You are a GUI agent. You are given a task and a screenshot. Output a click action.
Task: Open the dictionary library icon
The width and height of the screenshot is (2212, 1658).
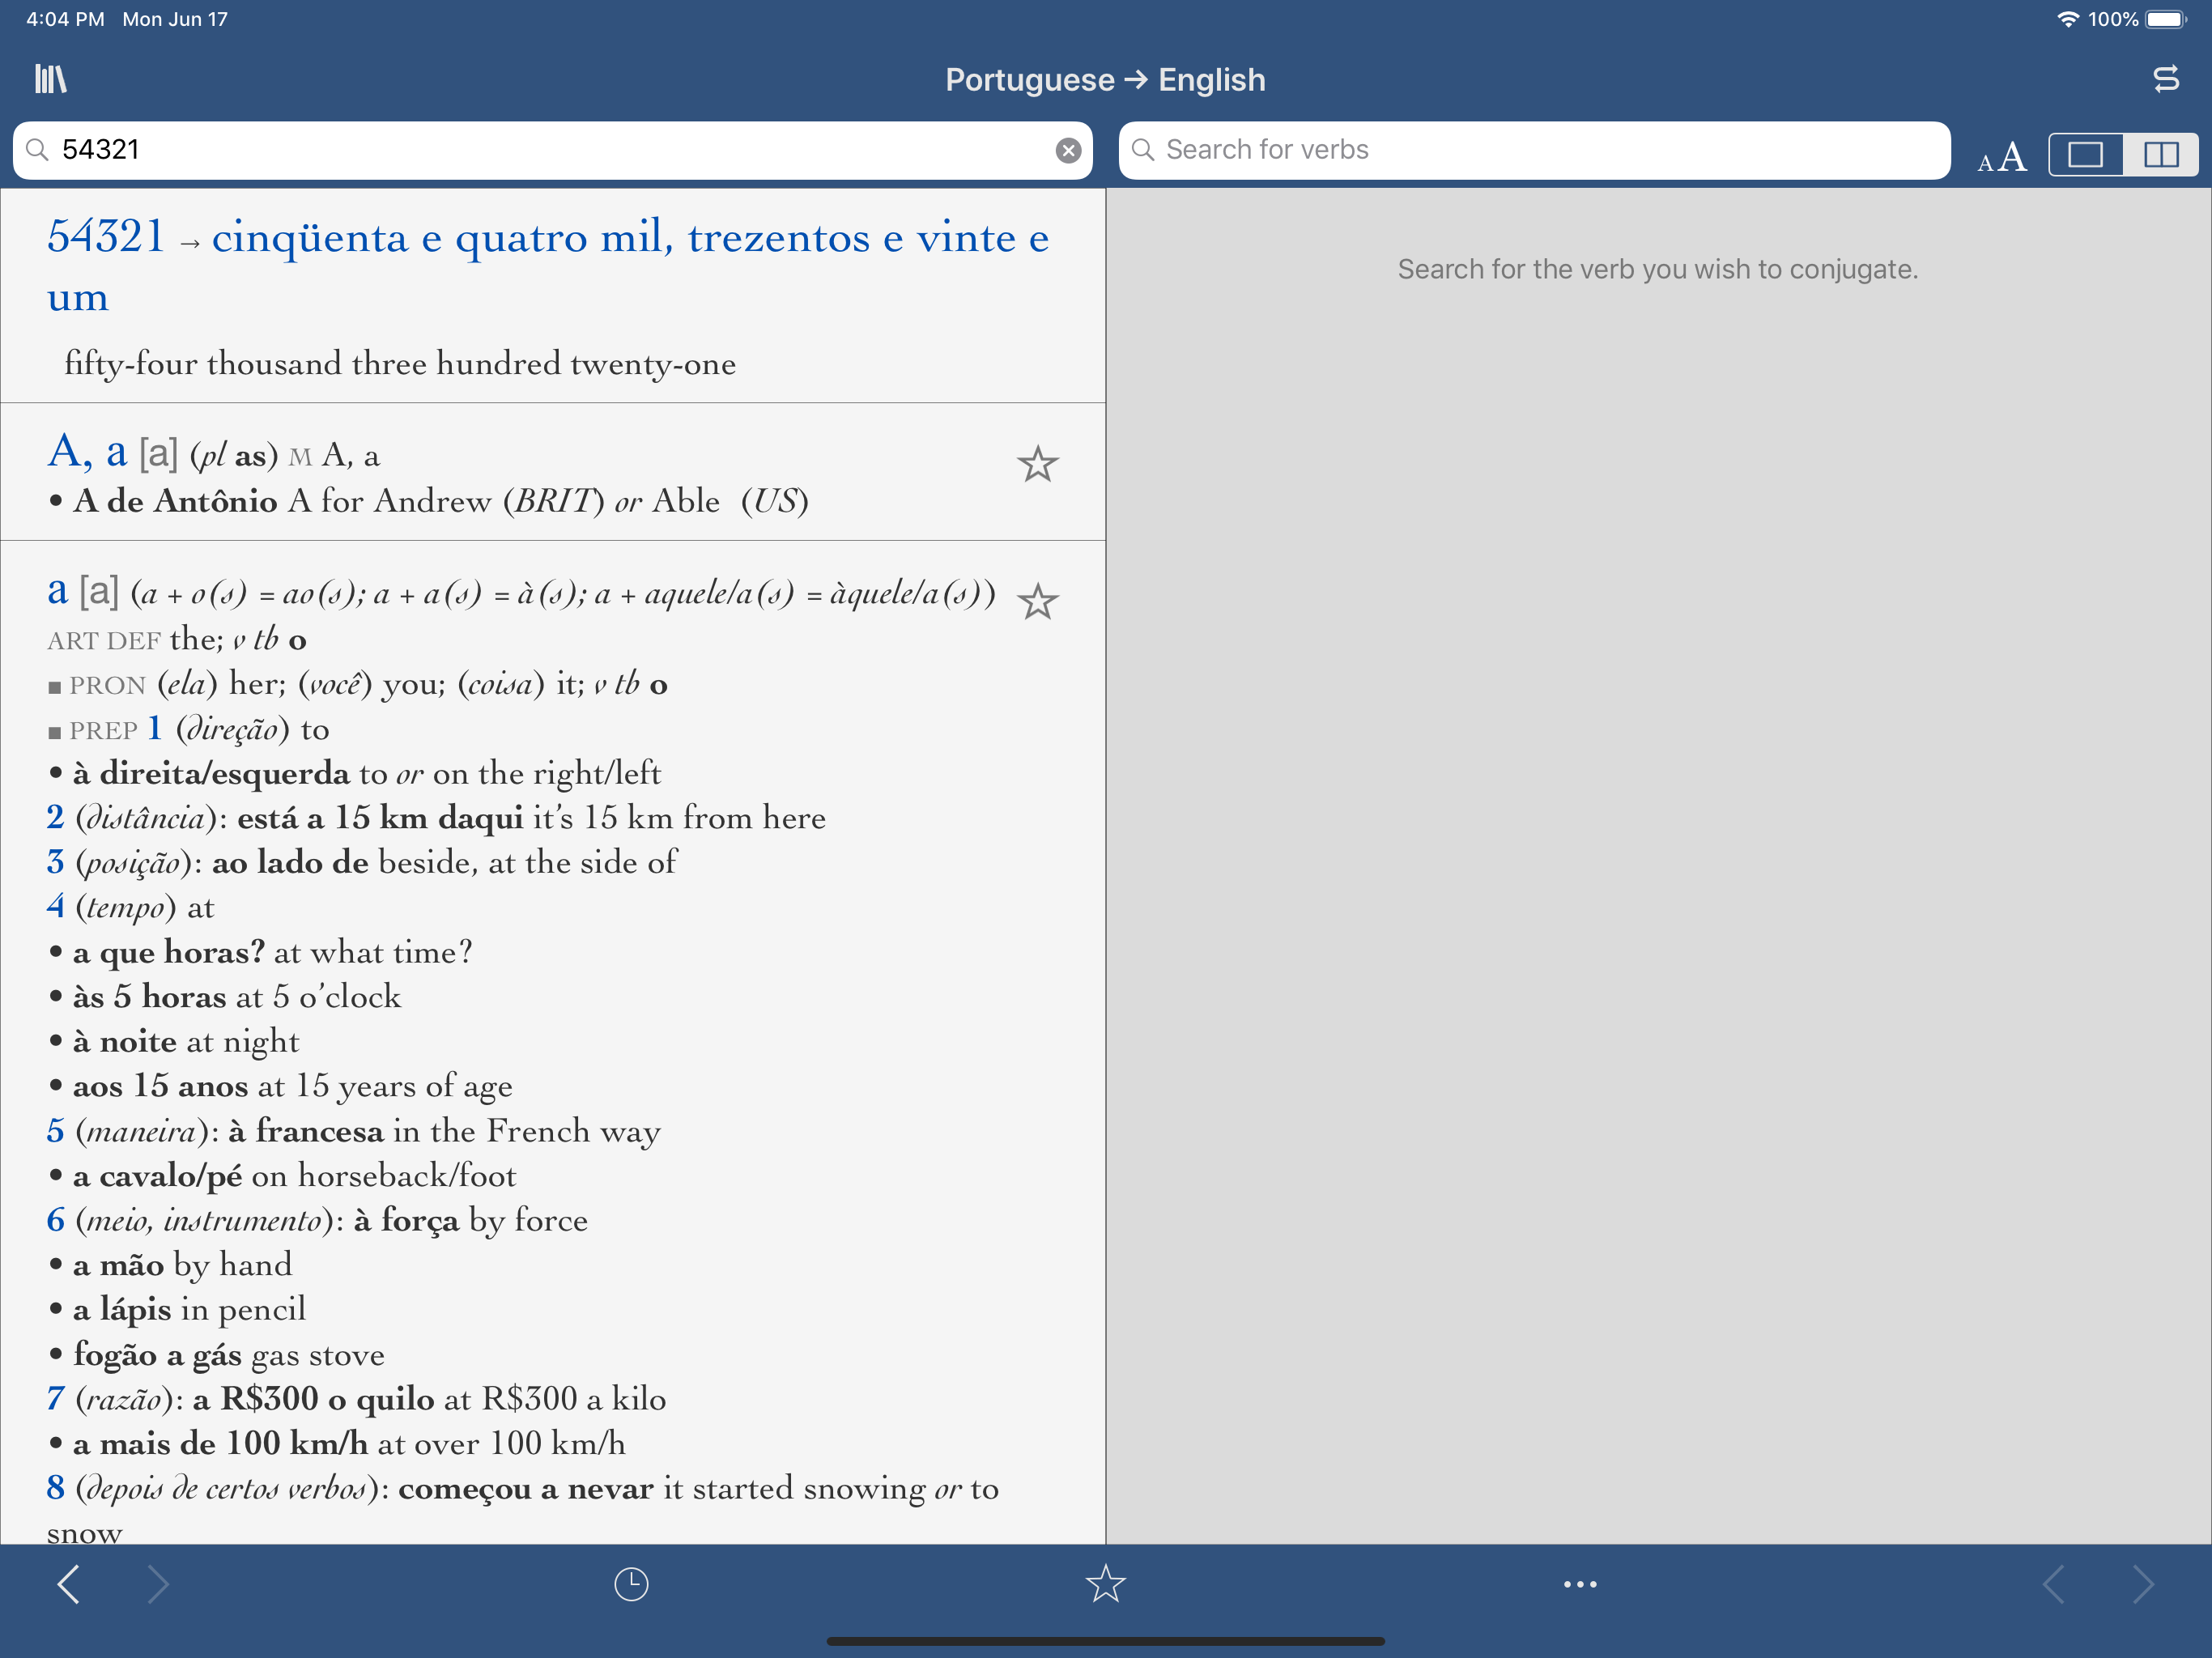pyautogui.click(x=50, y=79)
